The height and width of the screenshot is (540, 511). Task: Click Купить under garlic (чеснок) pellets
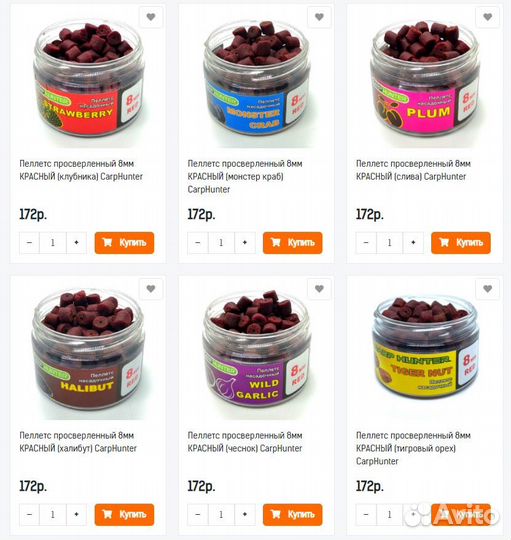(293, 515)
